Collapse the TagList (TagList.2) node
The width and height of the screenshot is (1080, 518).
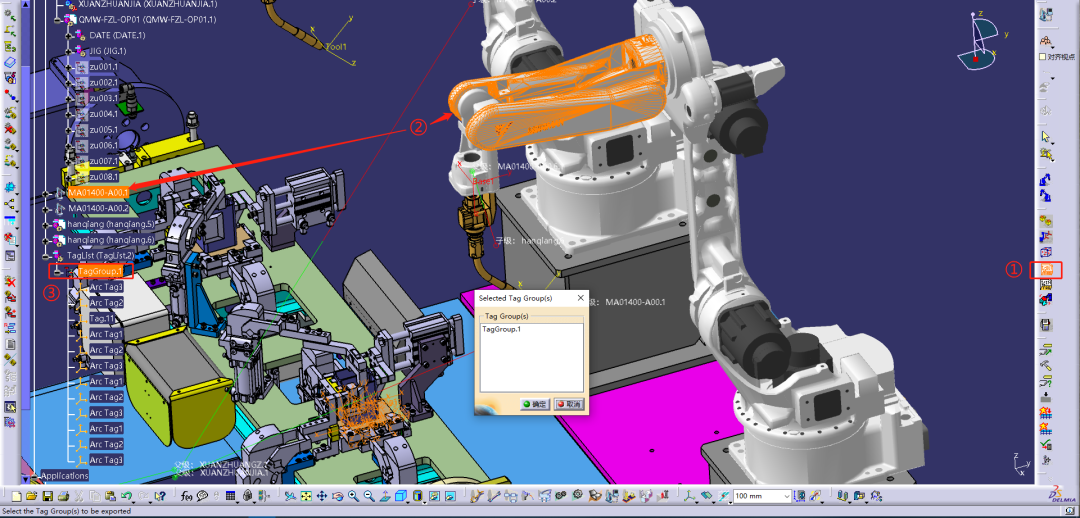(46, 256)
